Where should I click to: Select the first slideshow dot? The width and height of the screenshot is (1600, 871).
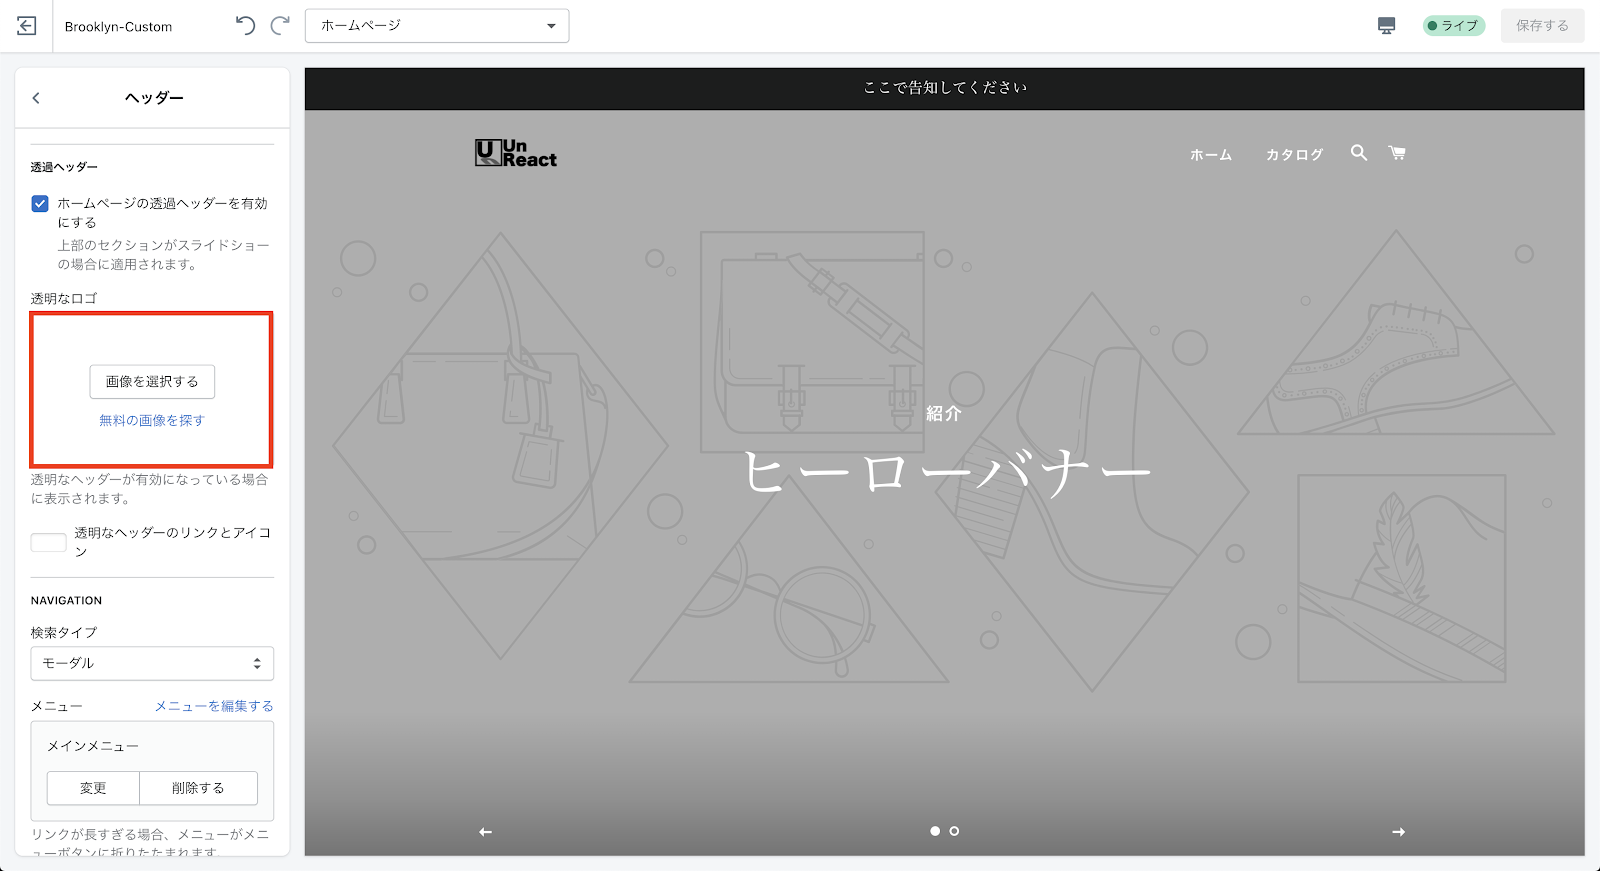click(935, 831)
